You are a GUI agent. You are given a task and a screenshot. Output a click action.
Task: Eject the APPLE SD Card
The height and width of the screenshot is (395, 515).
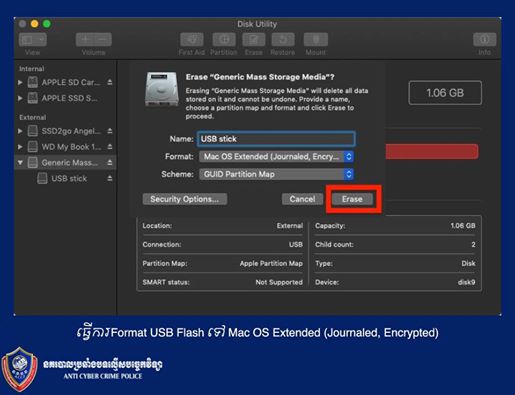pos(110,82)
